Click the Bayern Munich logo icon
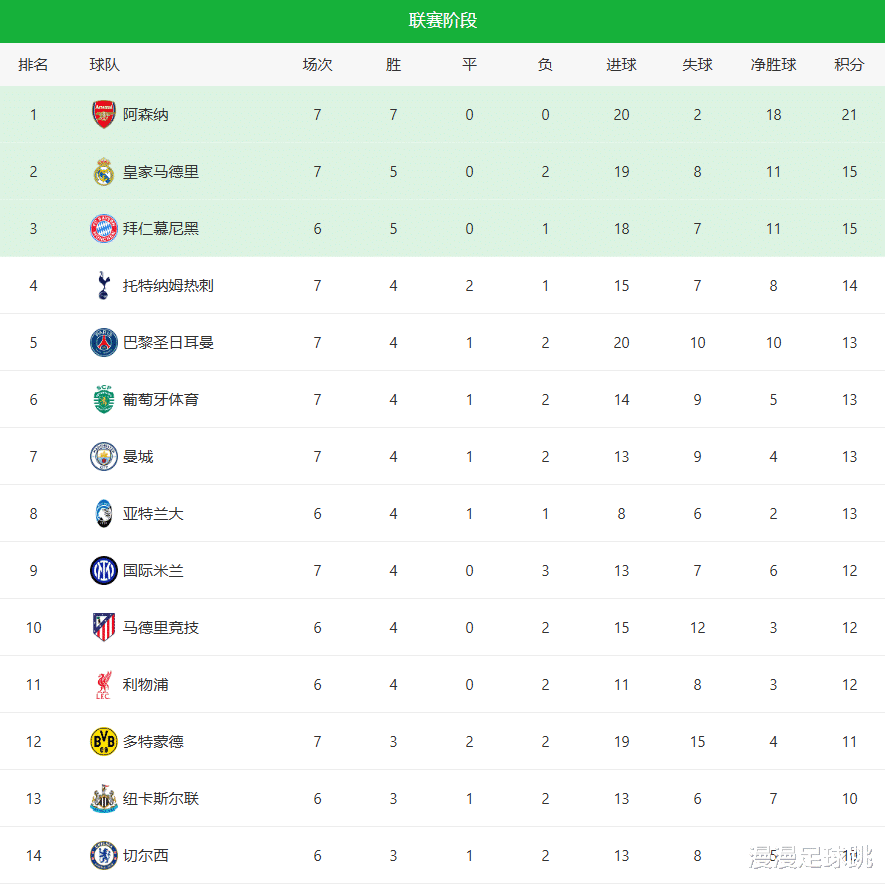The image size is (885, 886). (103, 228)
